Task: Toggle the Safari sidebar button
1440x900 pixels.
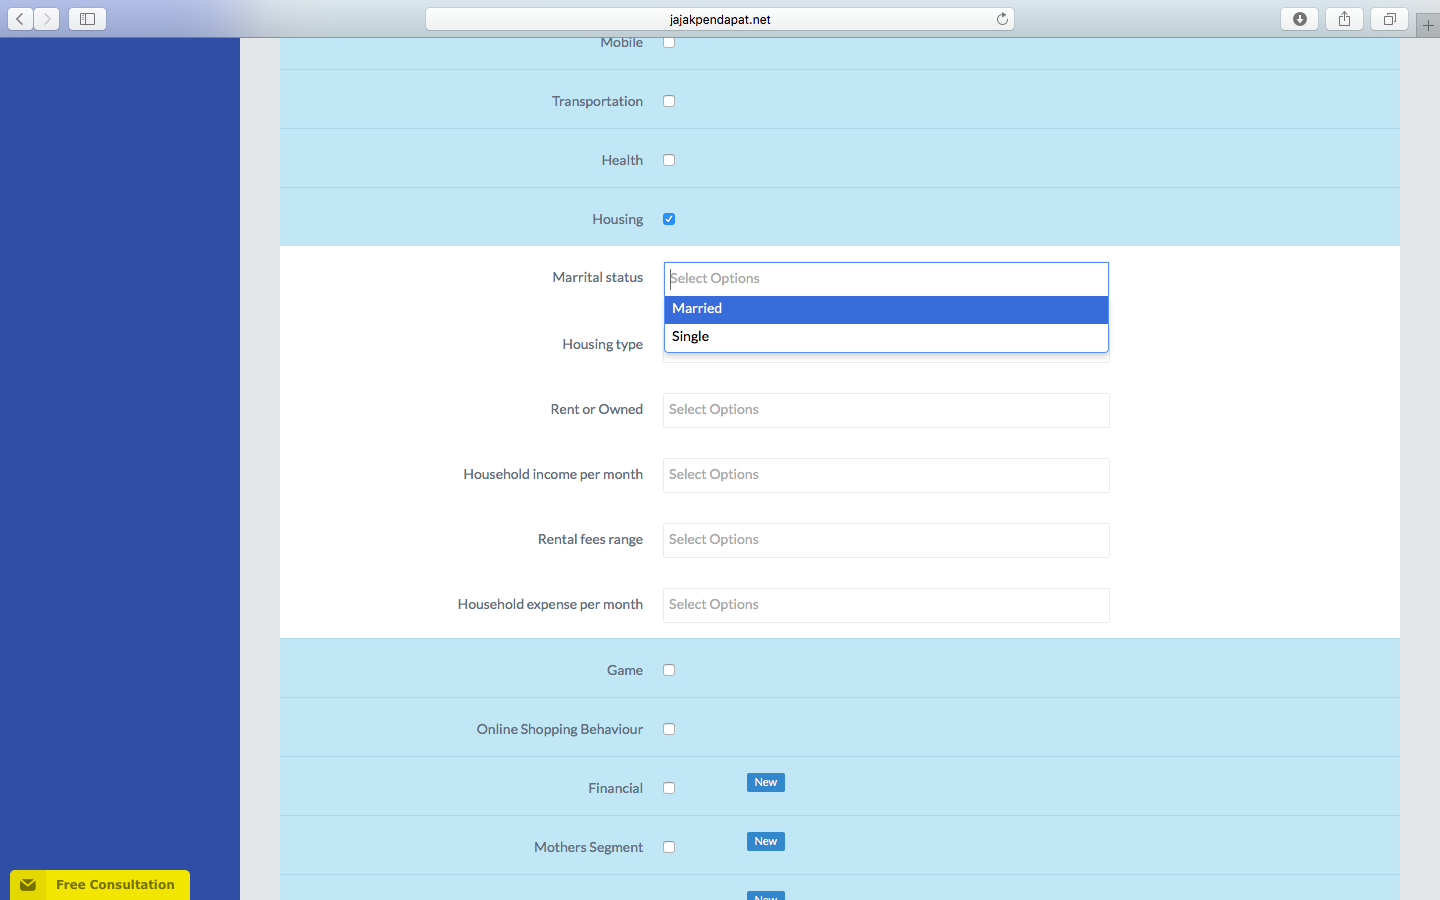Action: (87, 19)
